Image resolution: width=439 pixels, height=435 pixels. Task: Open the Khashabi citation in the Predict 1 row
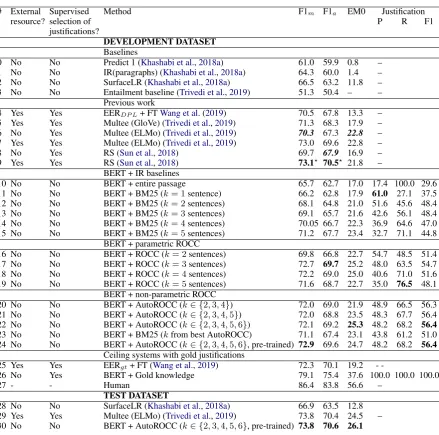(181, 62)
